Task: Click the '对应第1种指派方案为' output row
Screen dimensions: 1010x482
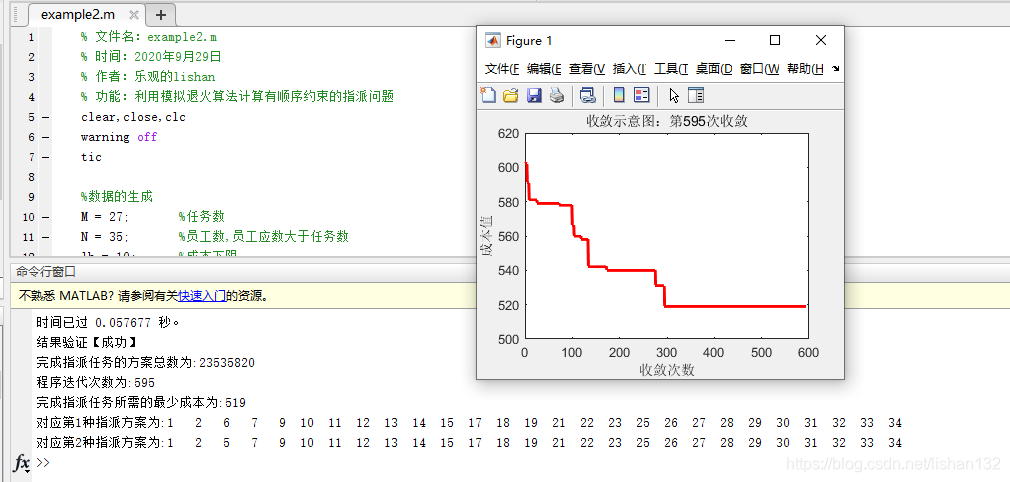Action: [469, 423]
